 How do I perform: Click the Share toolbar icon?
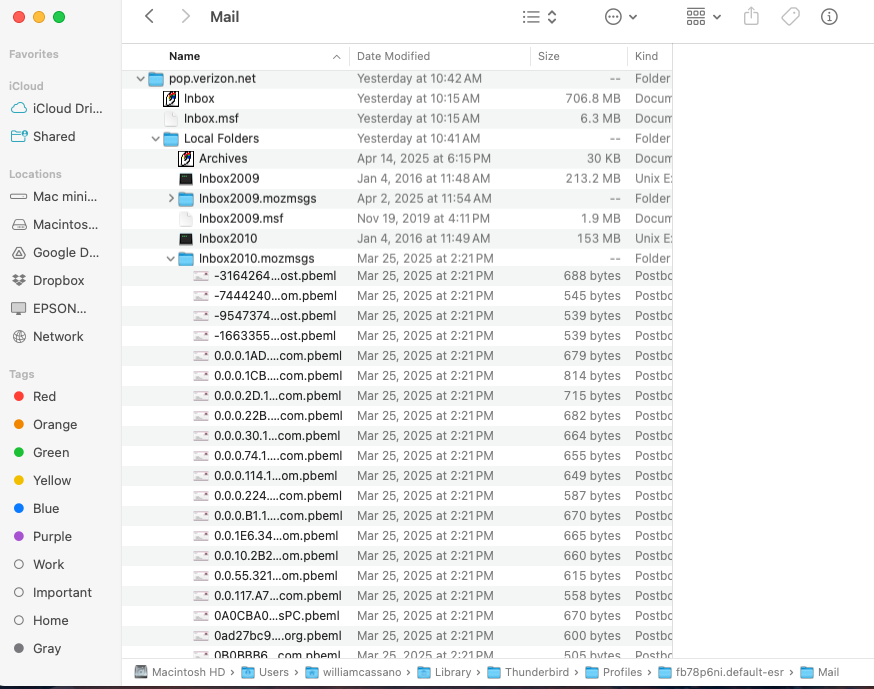(x=751, y=17)
